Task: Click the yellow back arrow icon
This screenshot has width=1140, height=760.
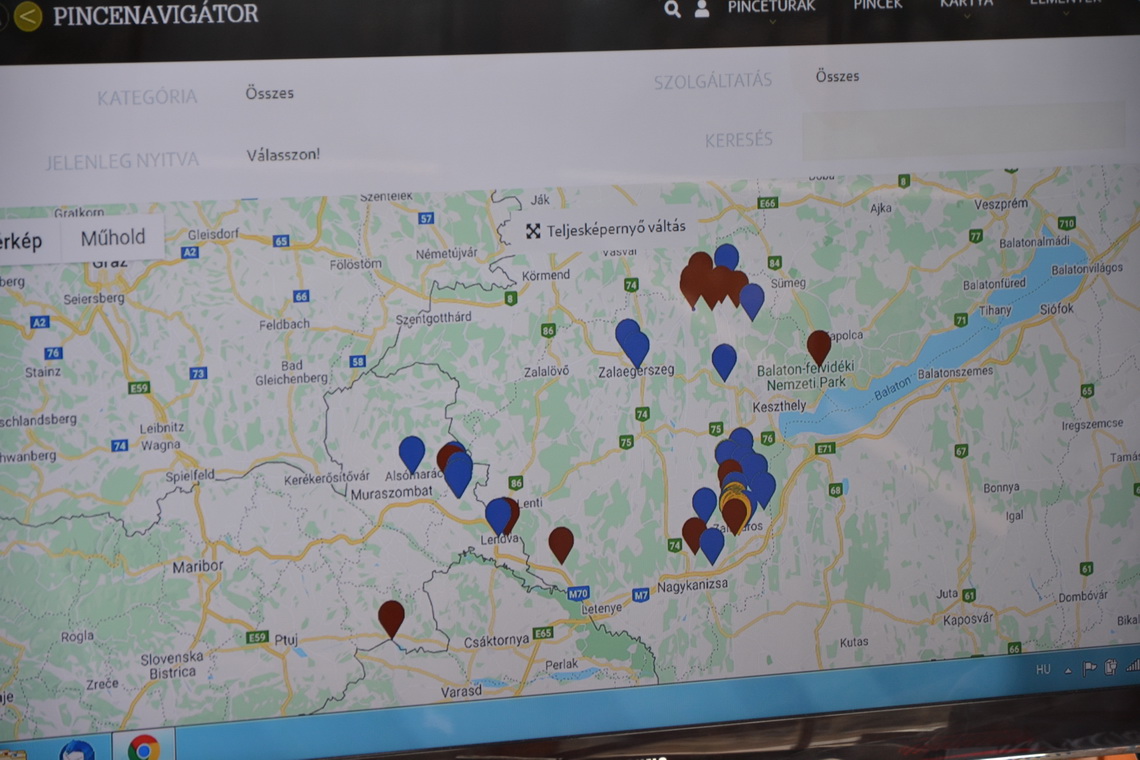Action: coord(28,16)
